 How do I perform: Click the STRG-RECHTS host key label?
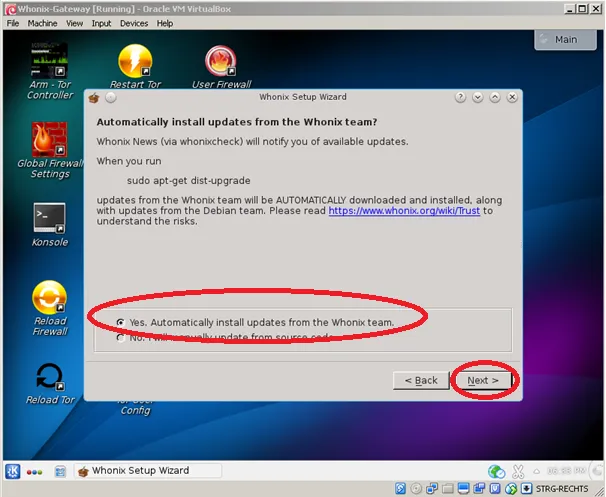pos(562,489)
